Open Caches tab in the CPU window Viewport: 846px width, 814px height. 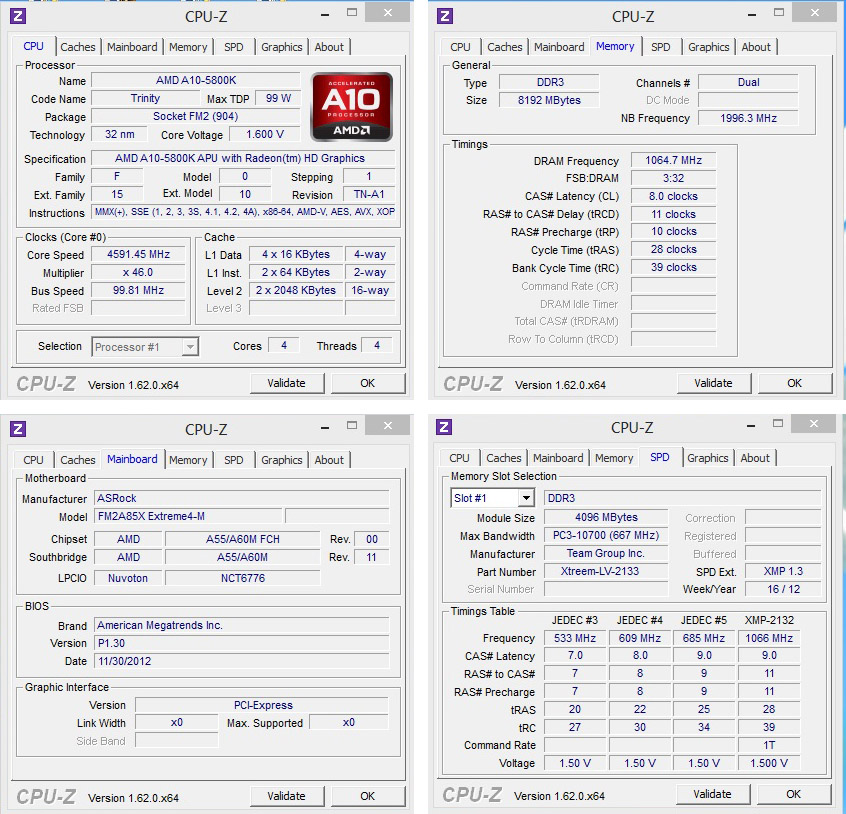coord(78,47)
